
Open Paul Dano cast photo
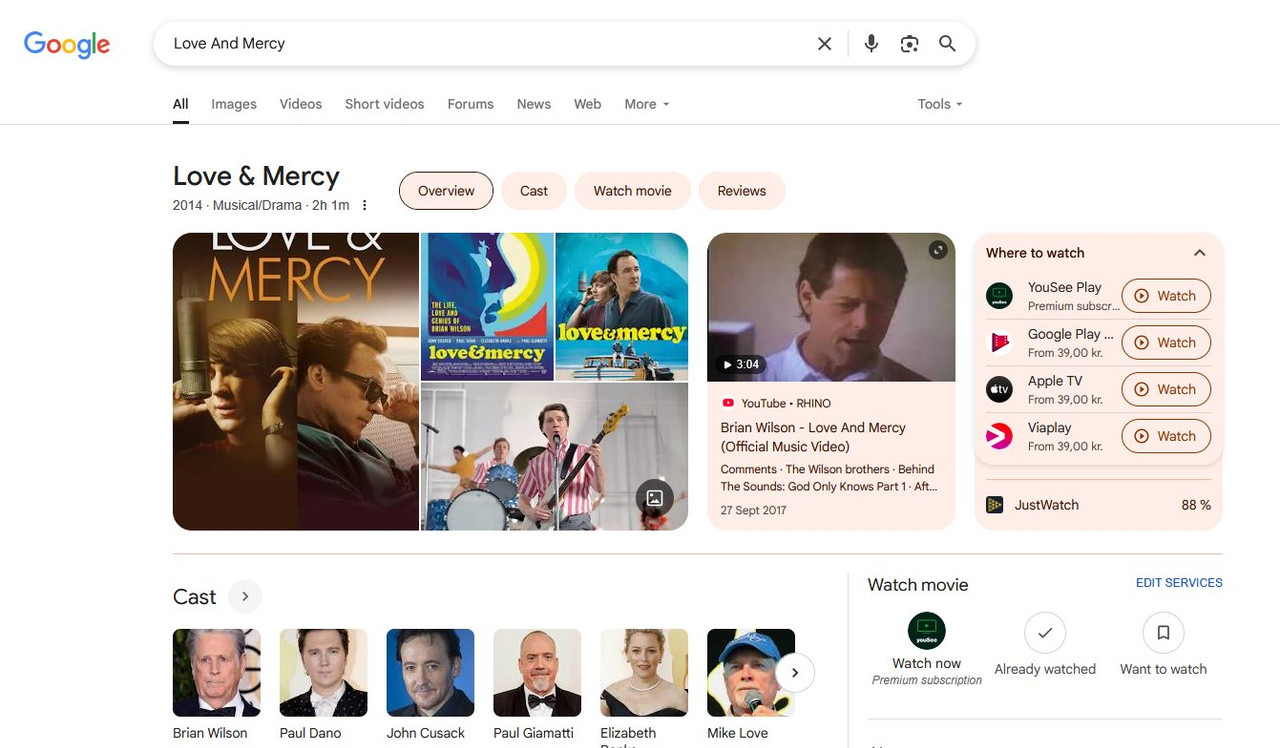coord(324,673)
